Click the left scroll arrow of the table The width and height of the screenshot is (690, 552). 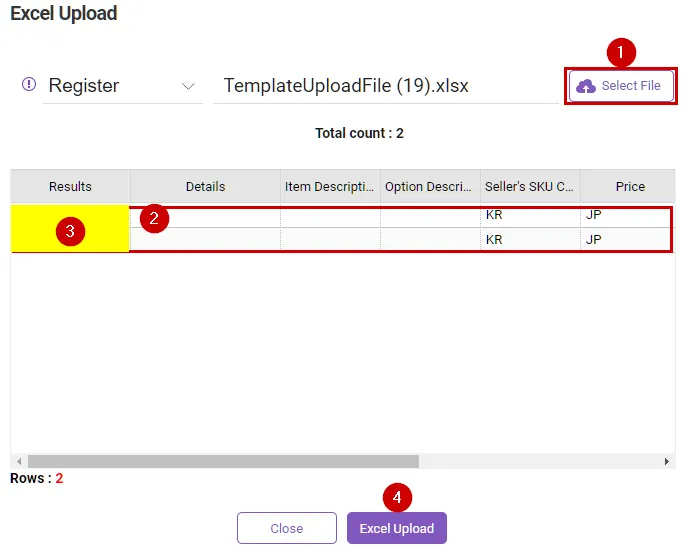click(19, 461)
